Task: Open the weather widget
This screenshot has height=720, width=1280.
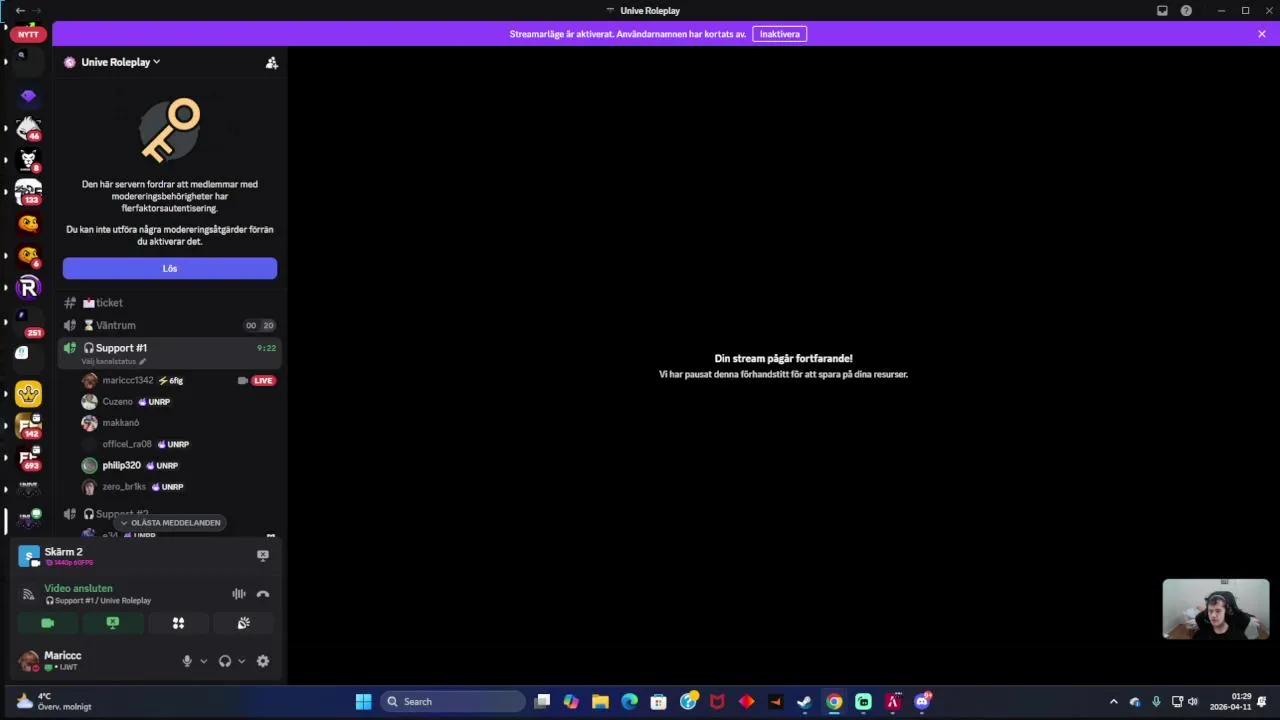Action: [x=54, y=701]
